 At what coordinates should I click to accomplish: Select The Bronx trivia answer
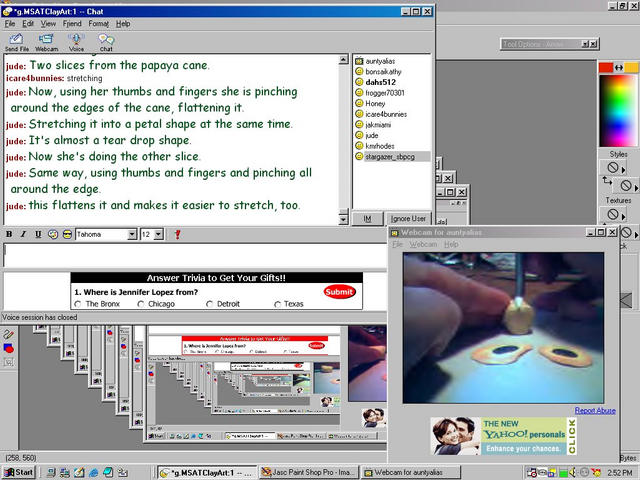tap(78, 304)
